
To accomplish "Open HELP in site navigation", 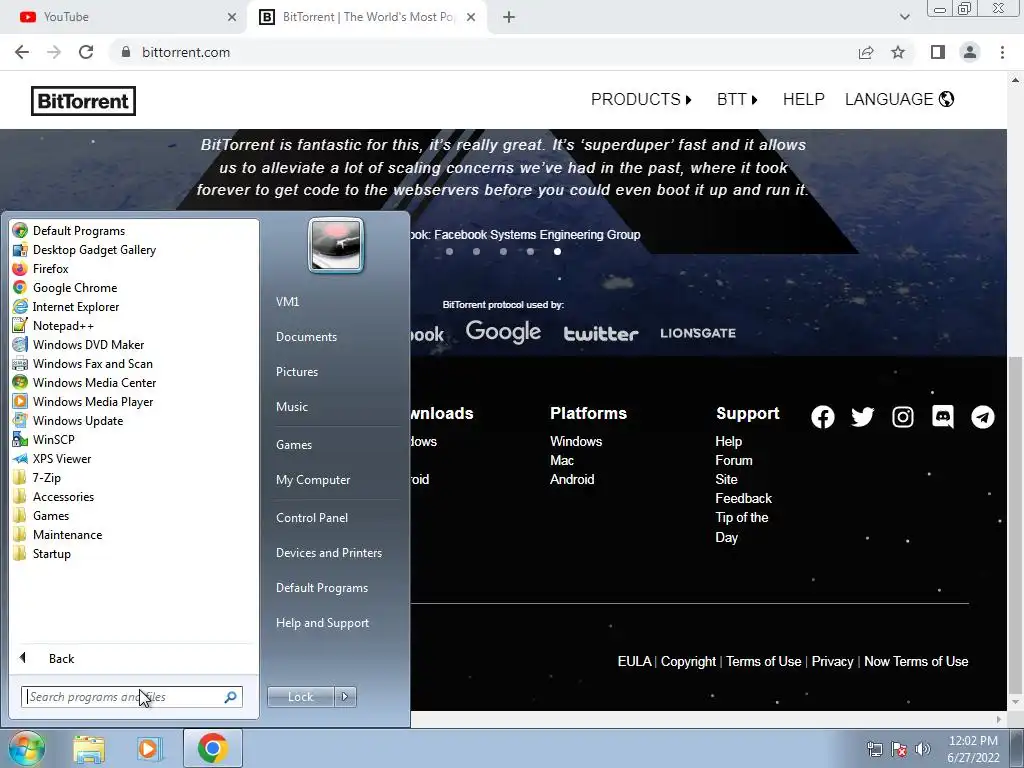I will click(x=803, y=99).
